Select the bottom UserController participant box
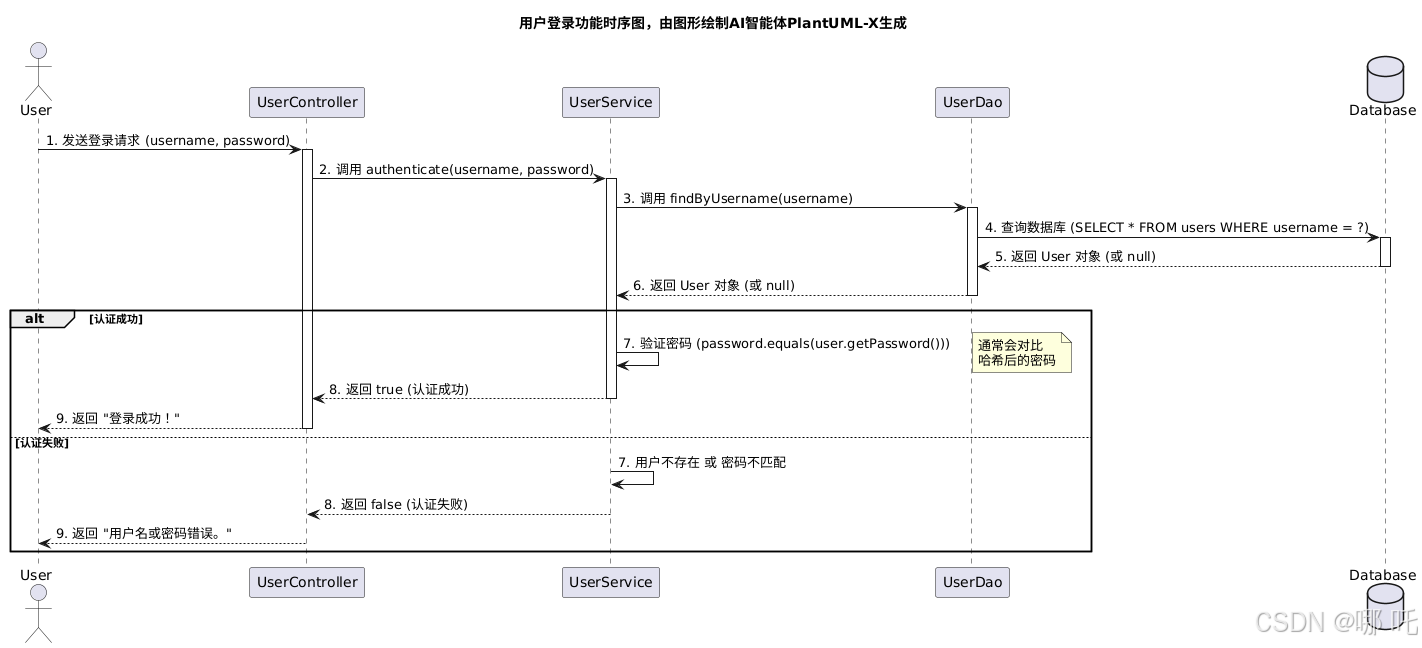Image resolution: width=1422 pixels, height=648 pixels. pos(306,582)
